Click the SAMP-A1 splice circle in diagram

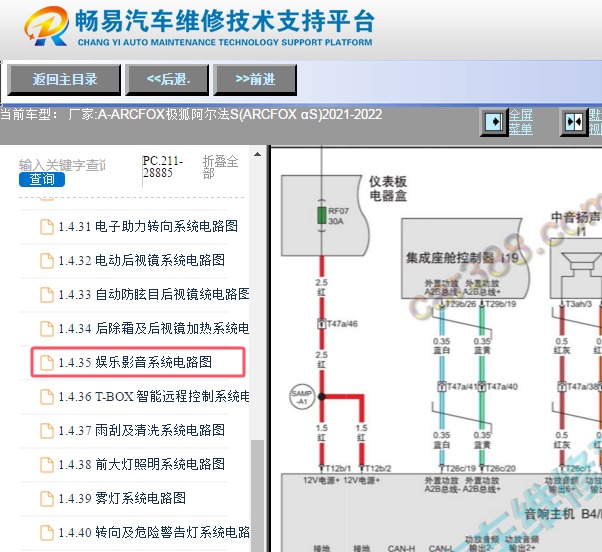click(x=302, y=397)
